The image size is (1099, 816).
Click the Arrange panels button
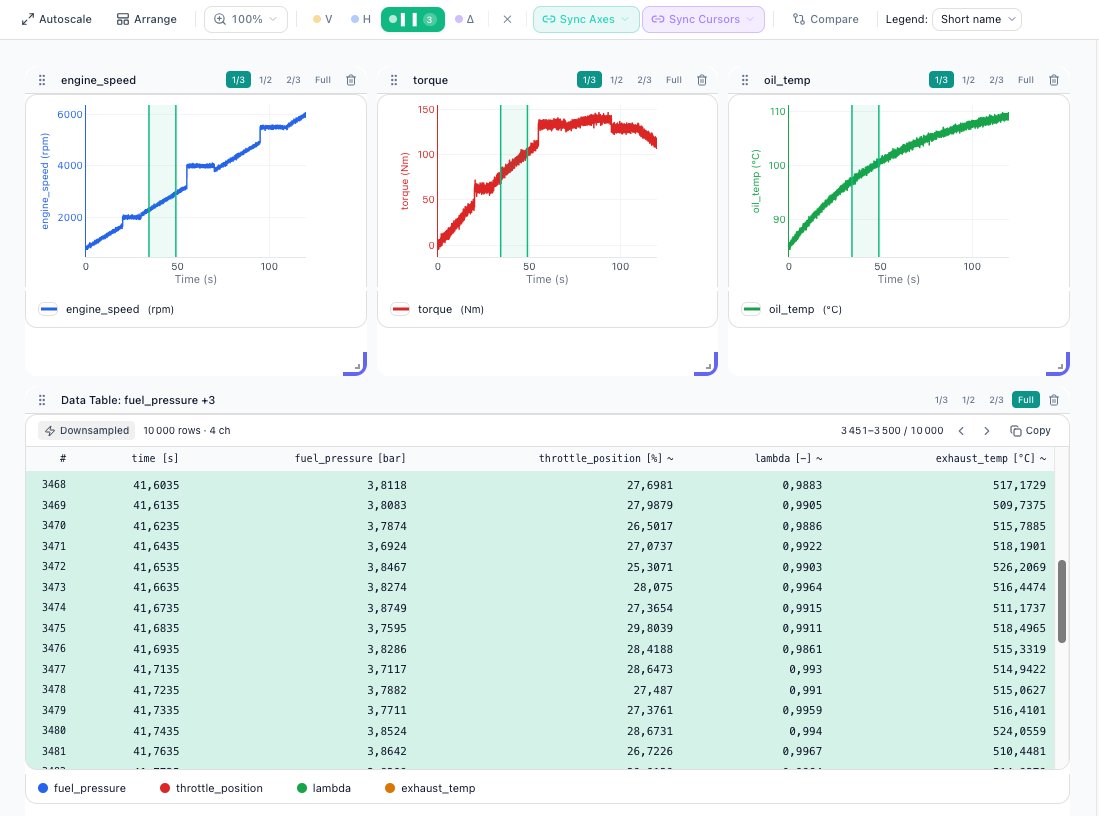click(146, 19)
